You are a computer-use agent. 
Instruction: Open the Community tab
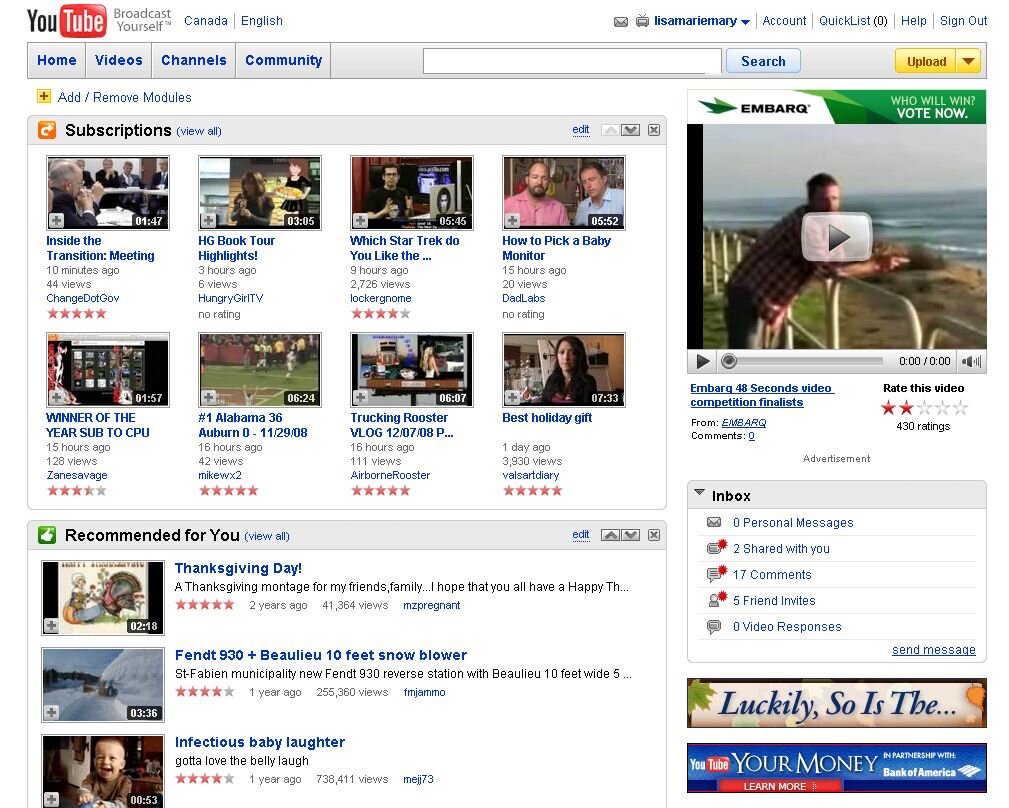[283, 60]
